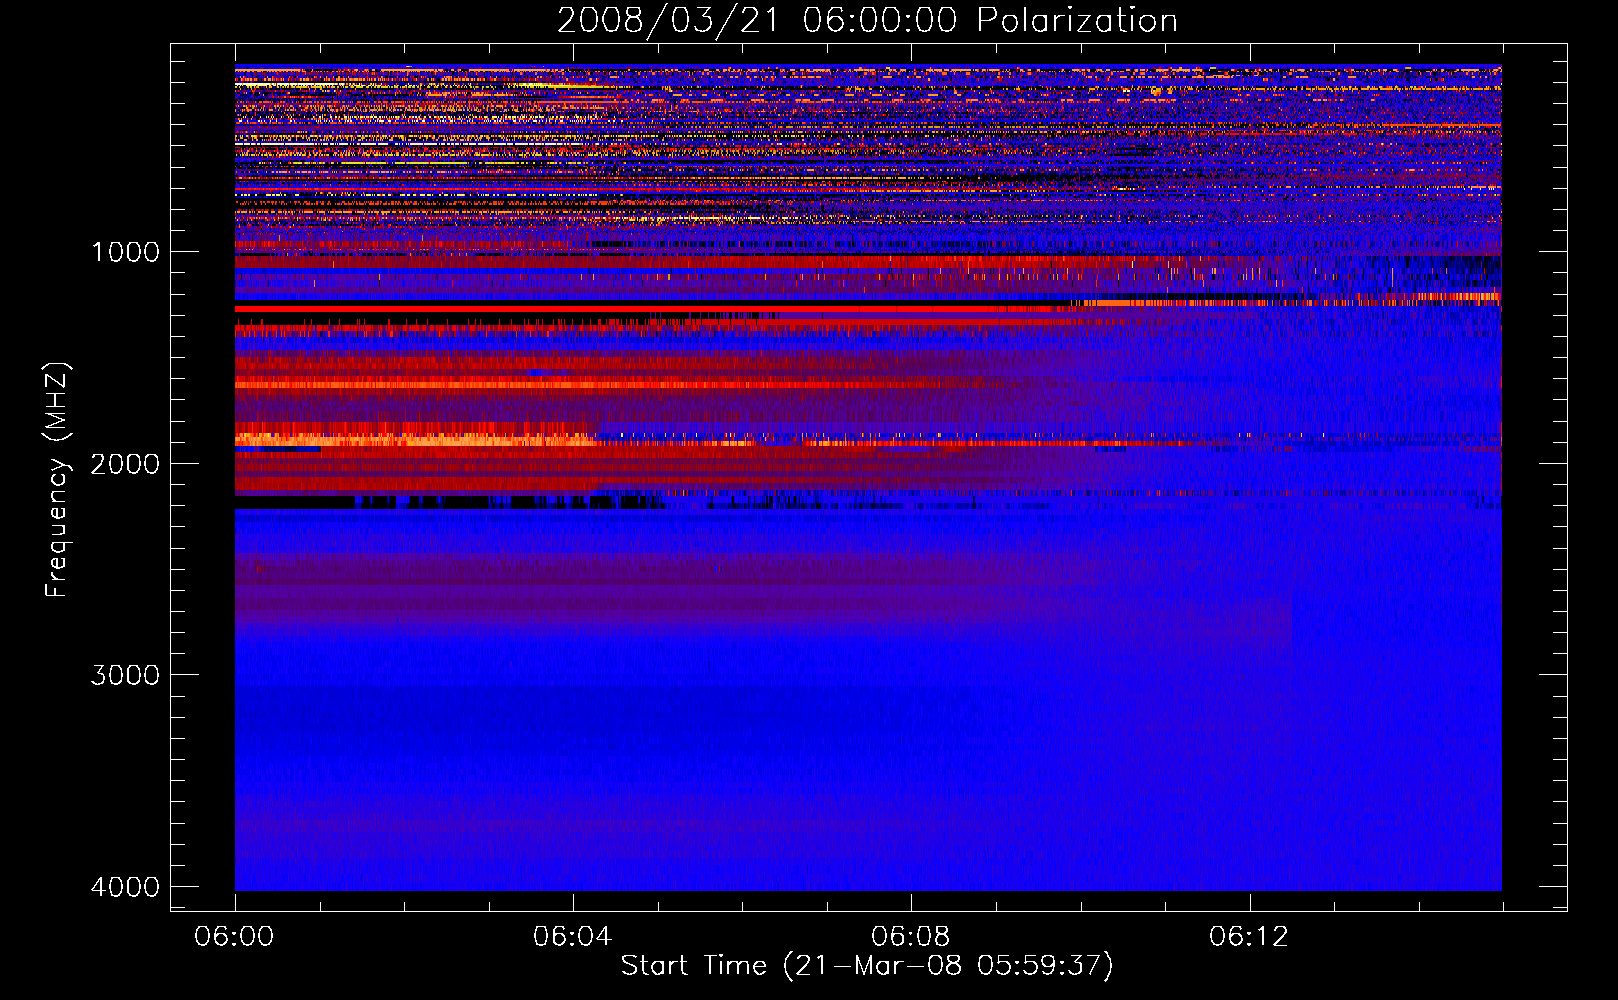Click the 4000 frequency tick label
This screenshot has height=1000, width=1618.
[125, 887]
